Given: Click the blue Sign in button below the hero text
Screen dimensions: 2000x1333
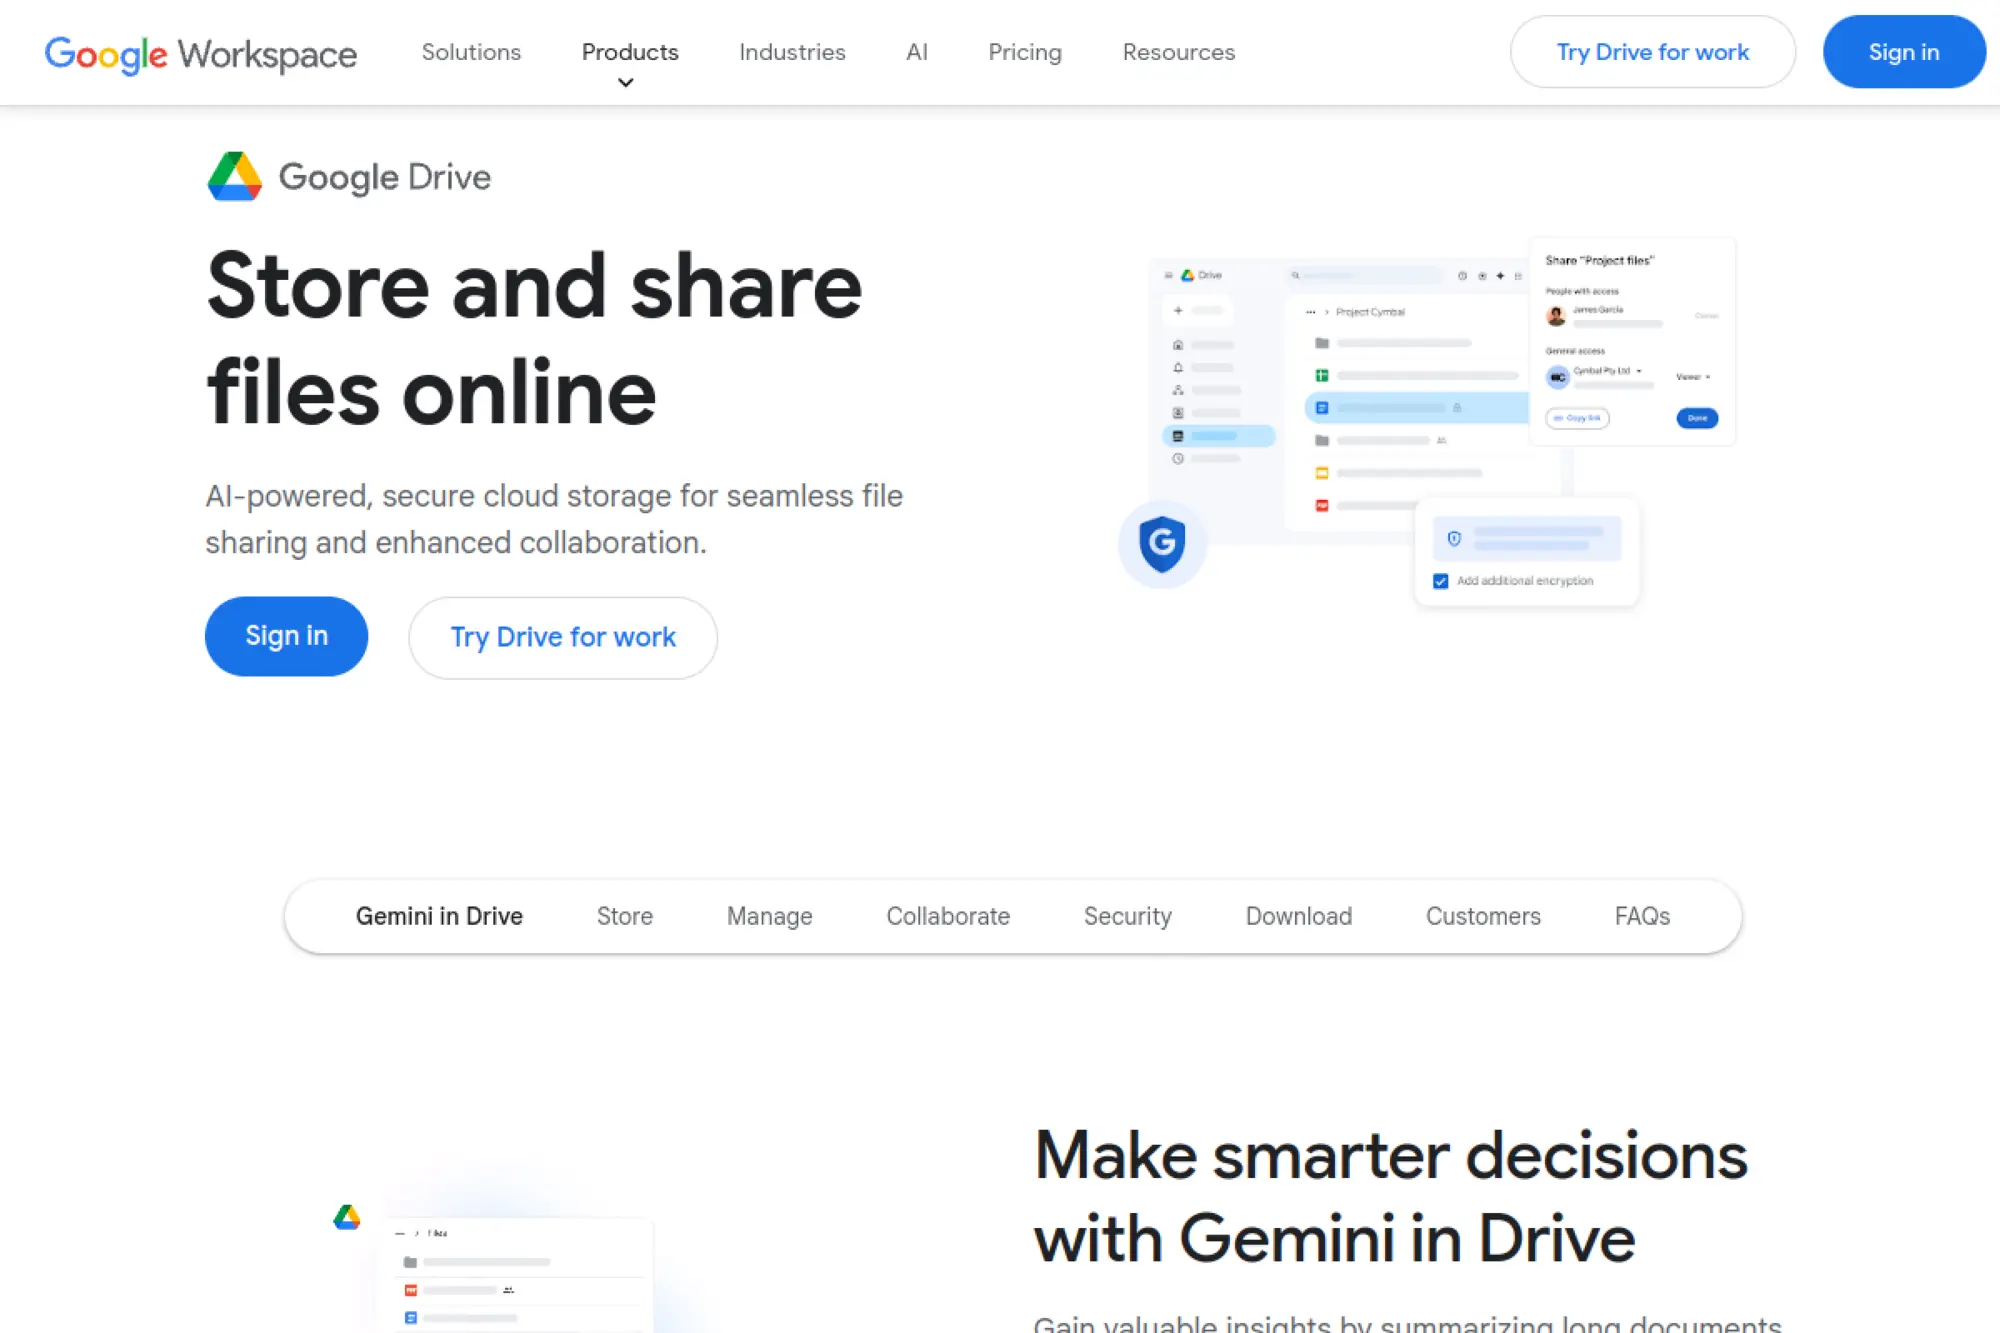Looking at the screenshot, I should click(x=286, y=636).
